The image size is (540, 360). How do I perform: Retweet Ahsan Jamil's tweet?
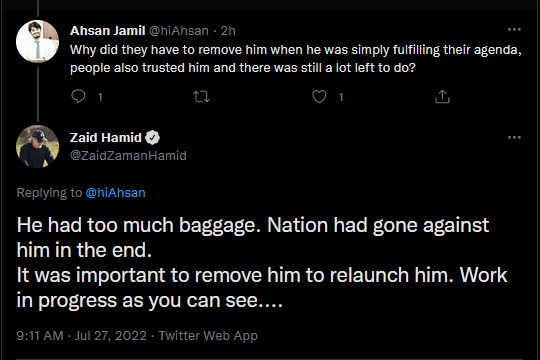coord(201,97)
